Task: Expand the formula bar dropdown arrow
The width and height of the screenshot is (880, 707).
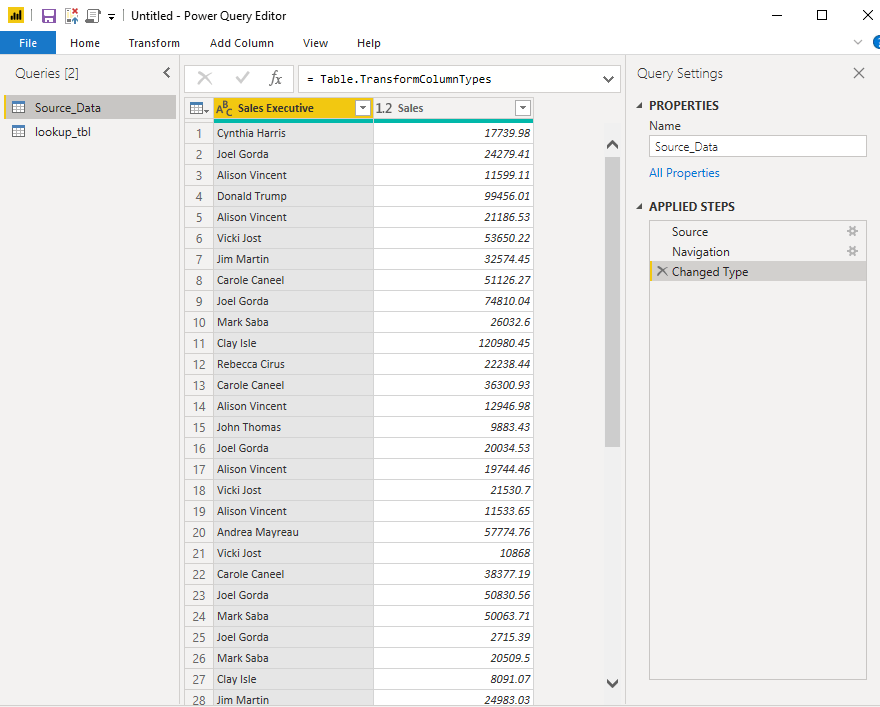Action: tap(608, 79)
